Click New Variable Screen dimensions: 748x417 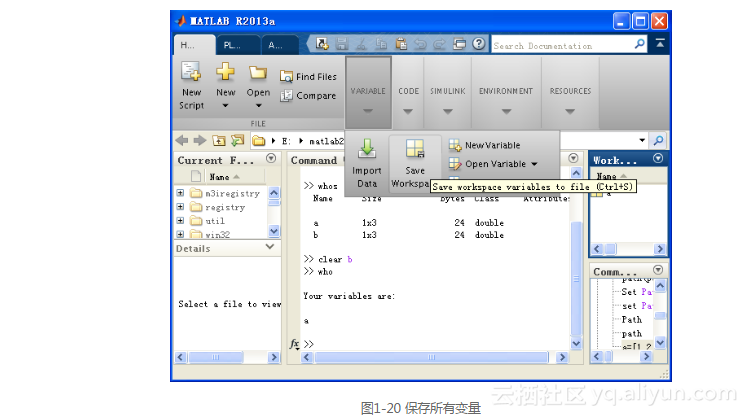tap(485, 145)
